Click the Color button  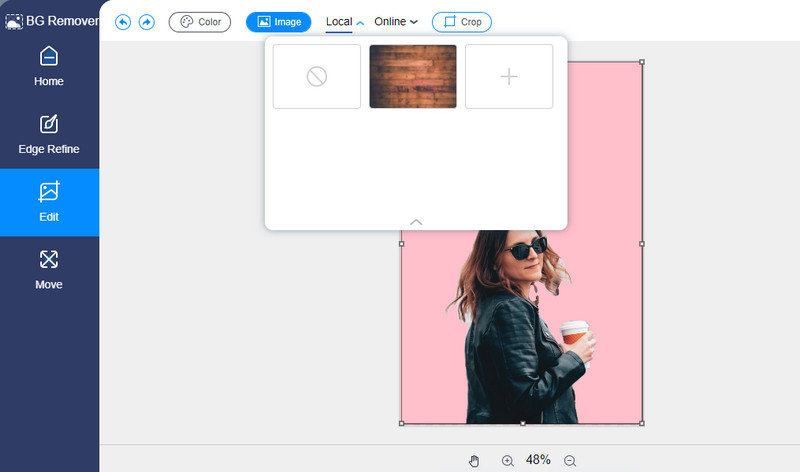click(x=200, y=22)
